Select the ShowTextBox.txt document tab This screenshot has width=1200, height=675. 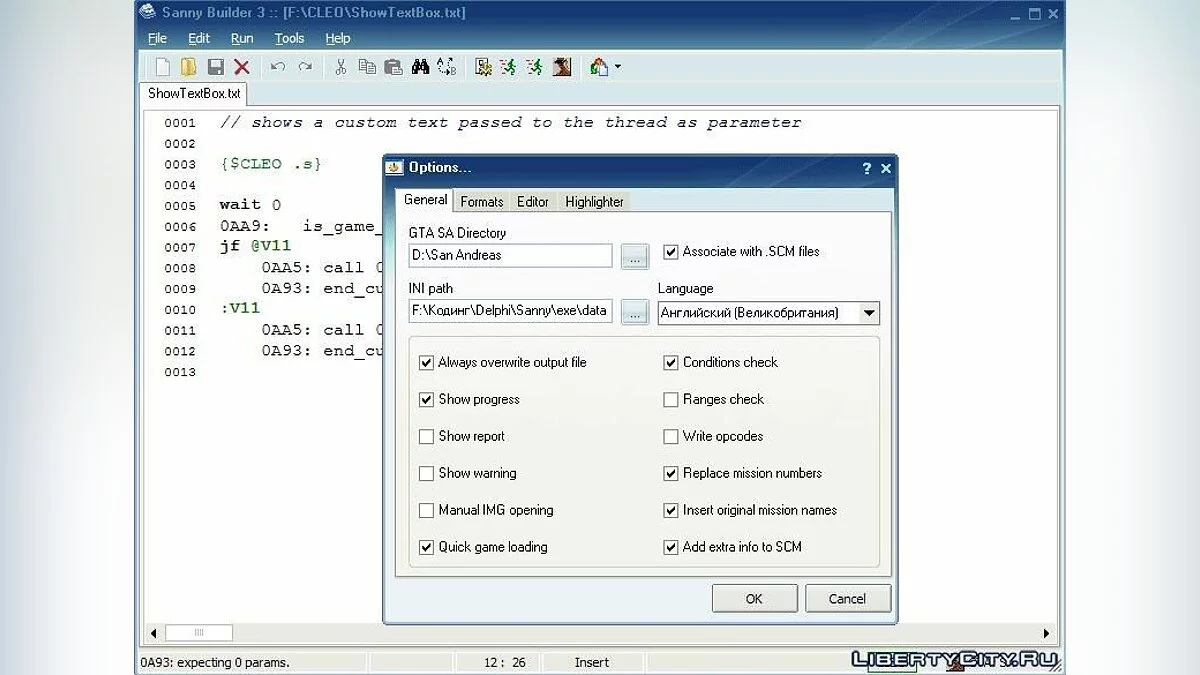[x=194, y=93]
